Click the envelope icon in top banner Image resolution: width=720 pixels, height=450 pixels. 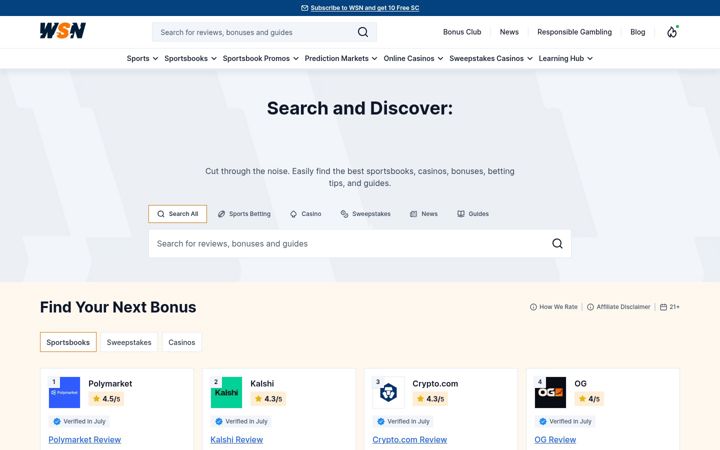click(304, 8)
